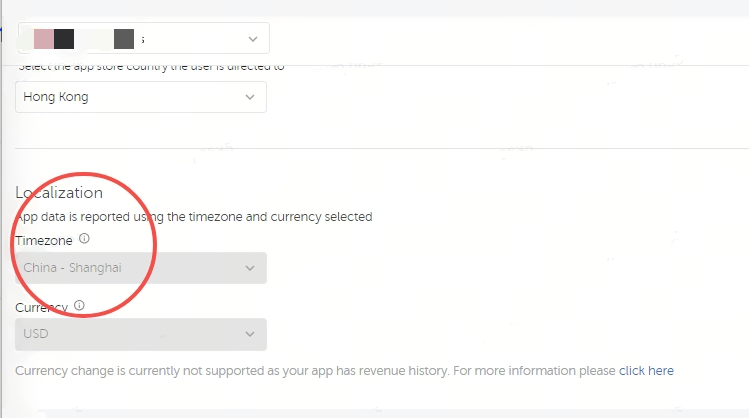
Task: Click the chevron of the top app selector
Action: click(253, 39)
